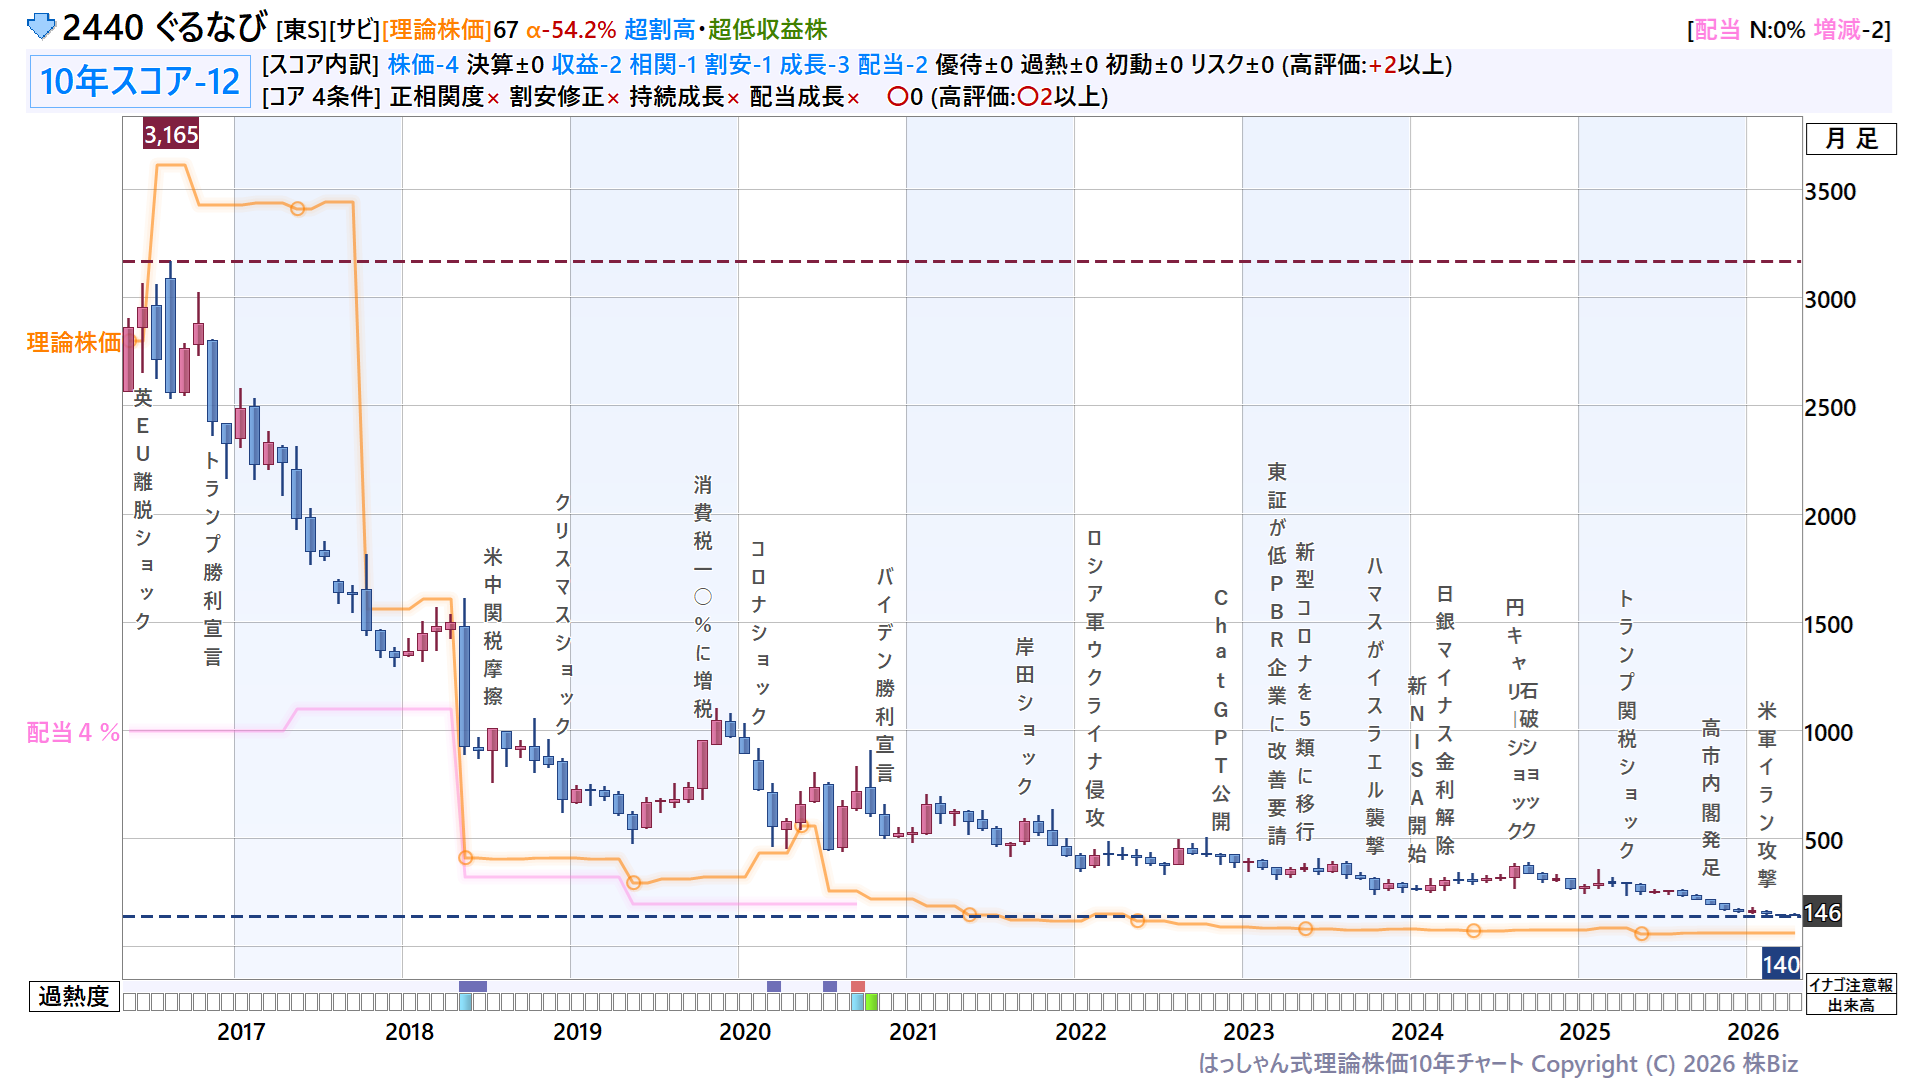The image size is (1920, 1080).
Task: Click the 持続成長× core condition
Action: coord(684,97)
